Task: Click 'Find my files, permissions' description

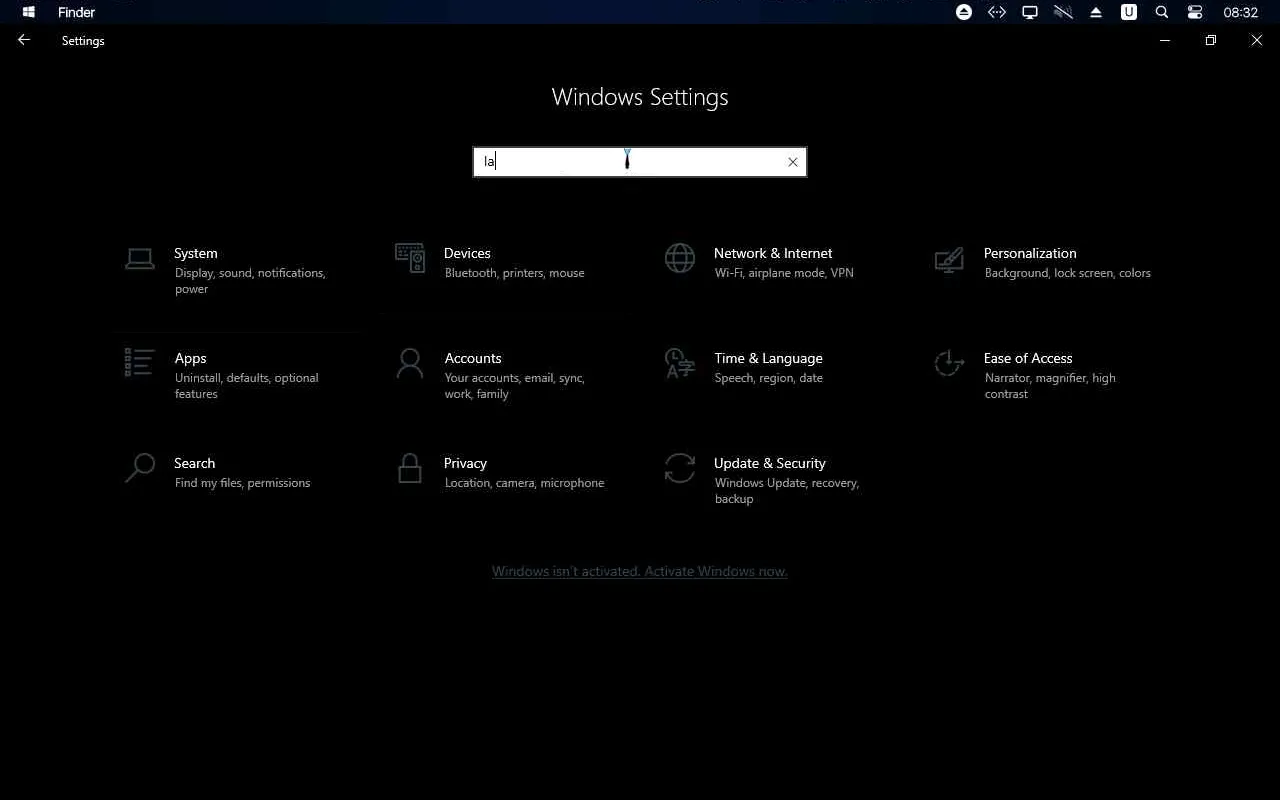Action: tap(243, 483)
